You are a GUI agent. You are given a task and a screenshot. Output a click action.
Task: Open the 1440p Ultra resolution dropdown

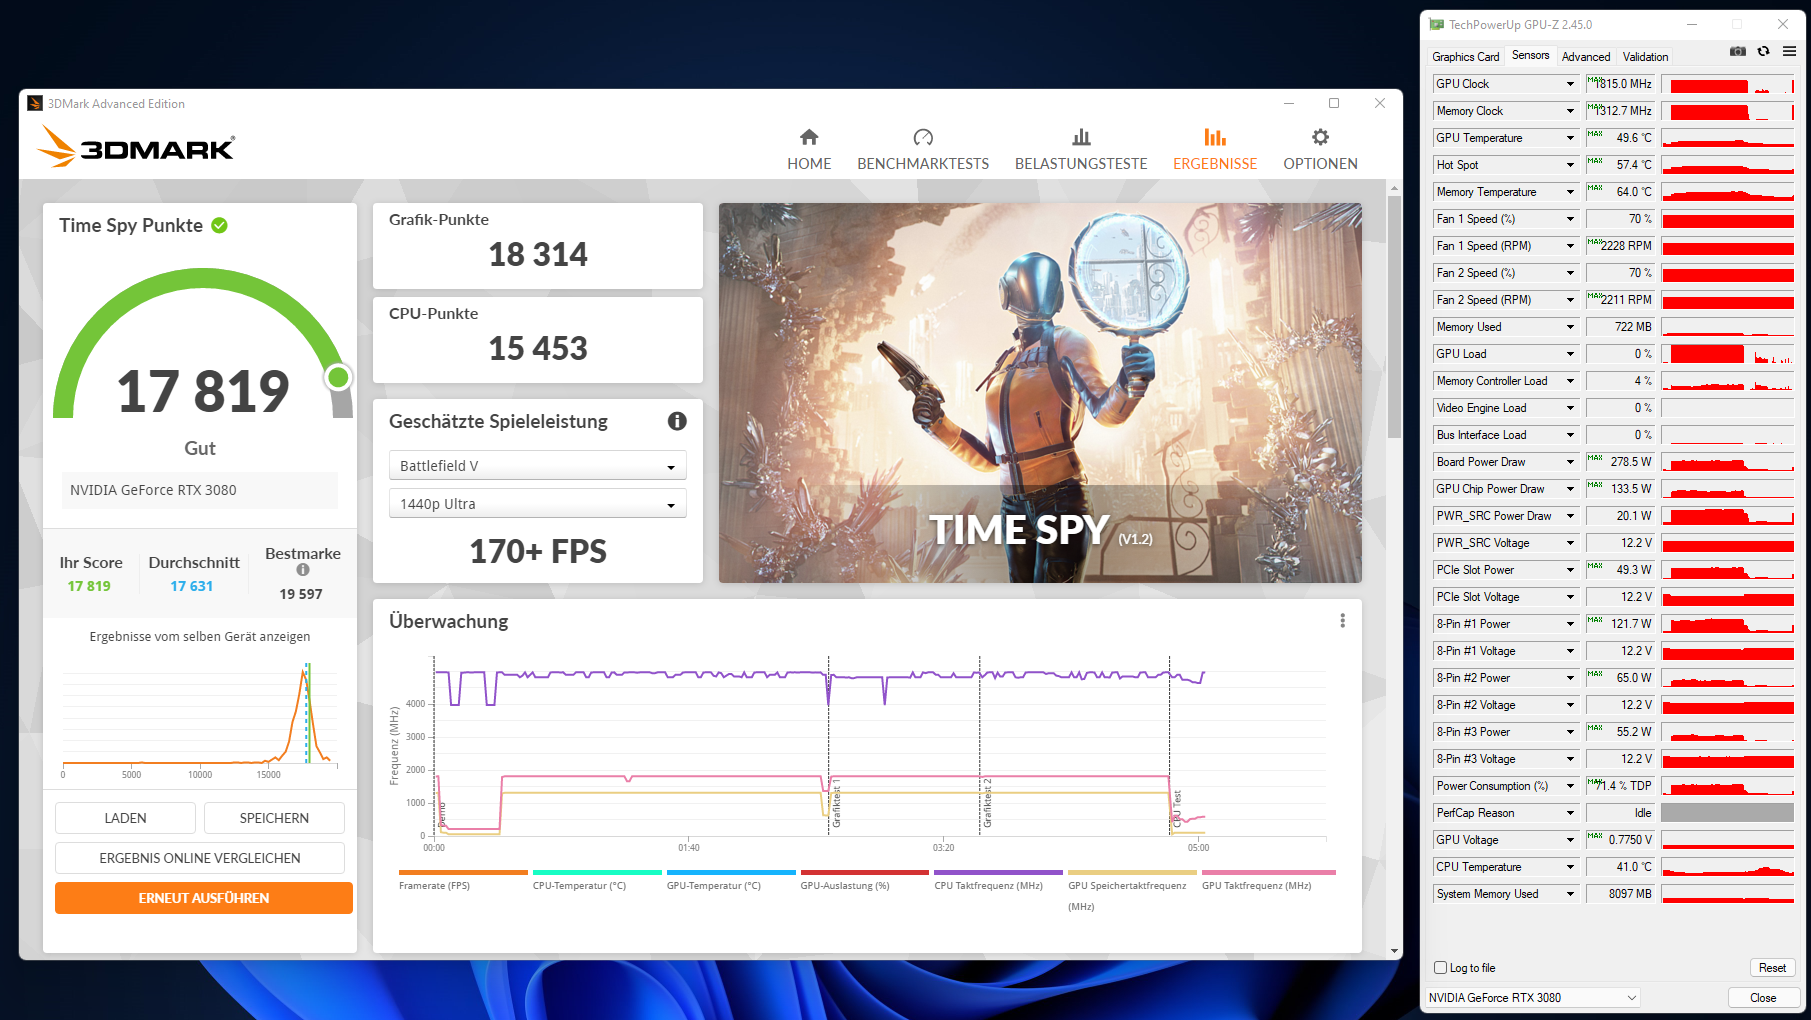(x=537, y=504)
